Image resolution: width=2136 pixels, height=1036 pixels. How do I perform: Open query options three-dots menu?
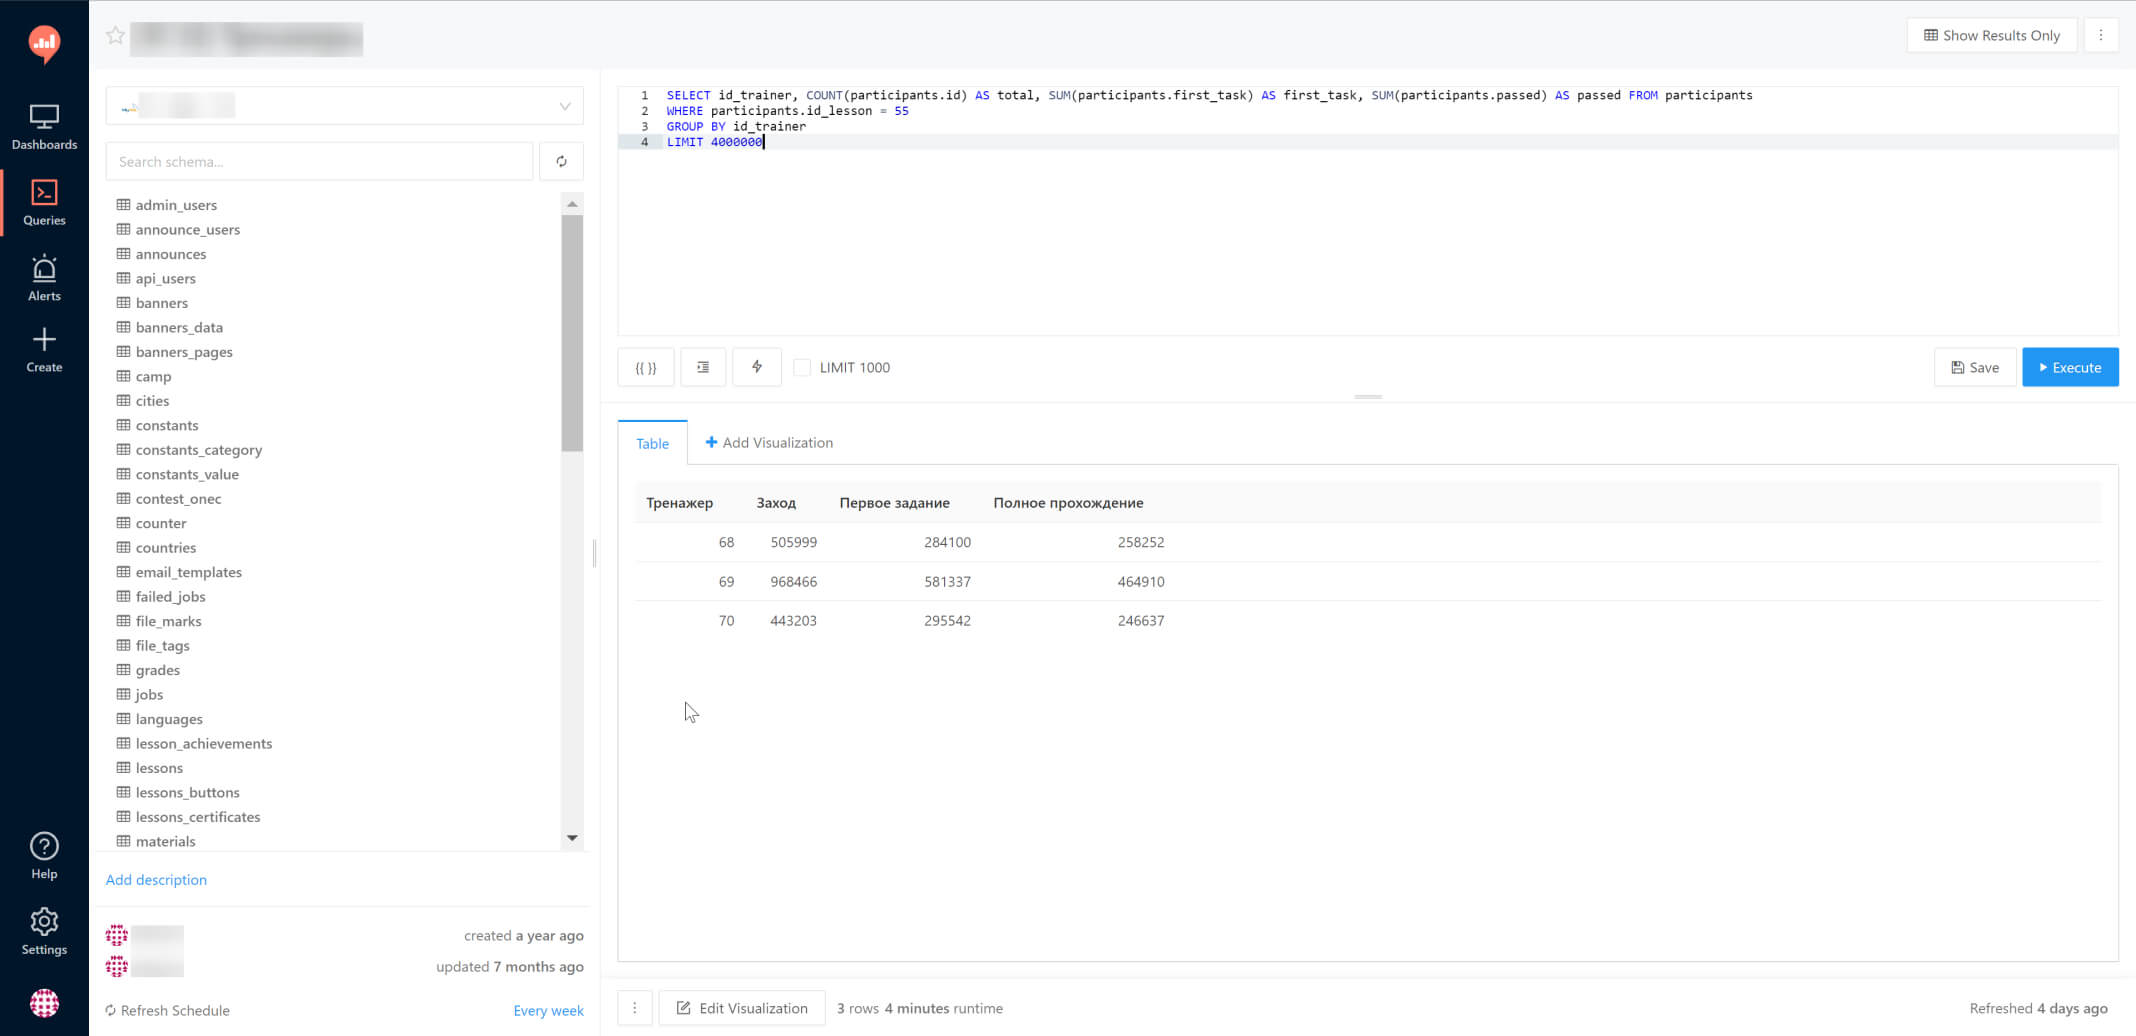pos(2101,35)
